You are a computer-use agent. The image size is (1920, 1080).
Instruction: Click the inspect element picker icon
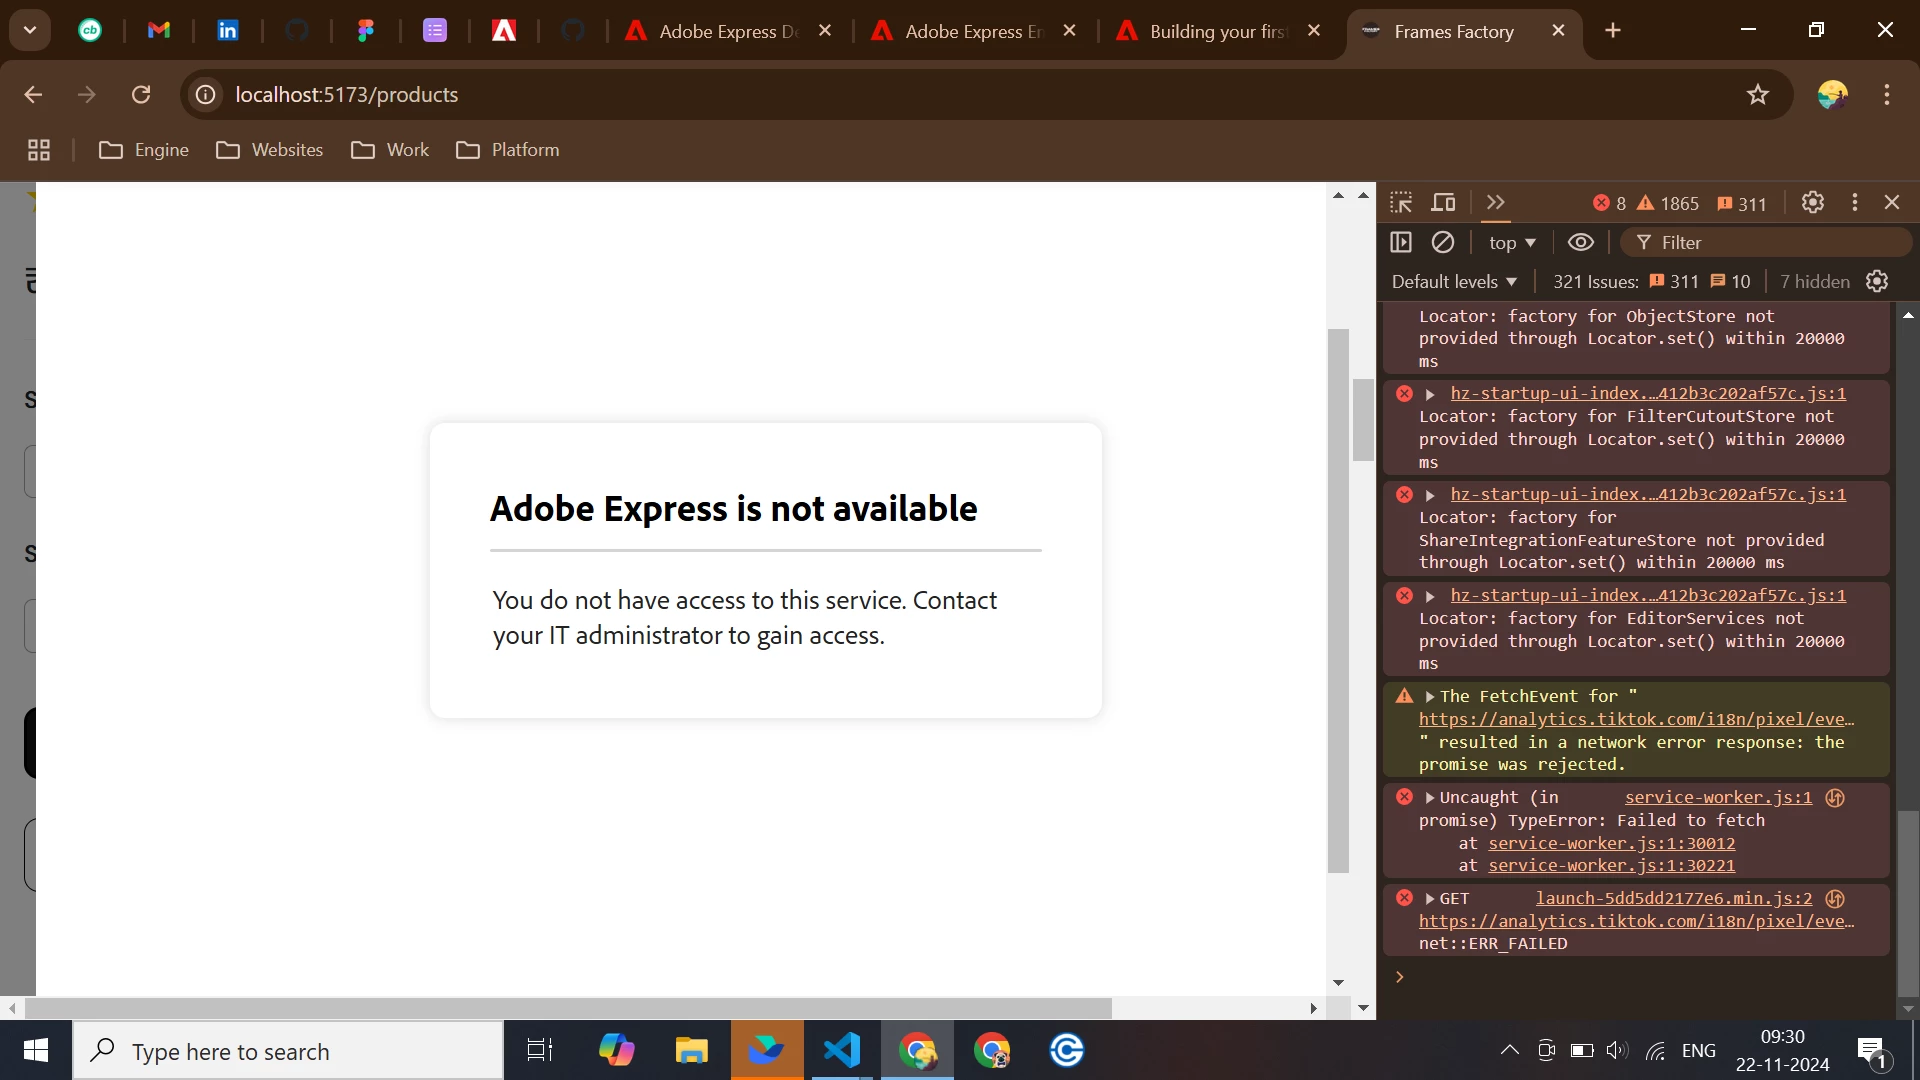(x=1401, y=203)
